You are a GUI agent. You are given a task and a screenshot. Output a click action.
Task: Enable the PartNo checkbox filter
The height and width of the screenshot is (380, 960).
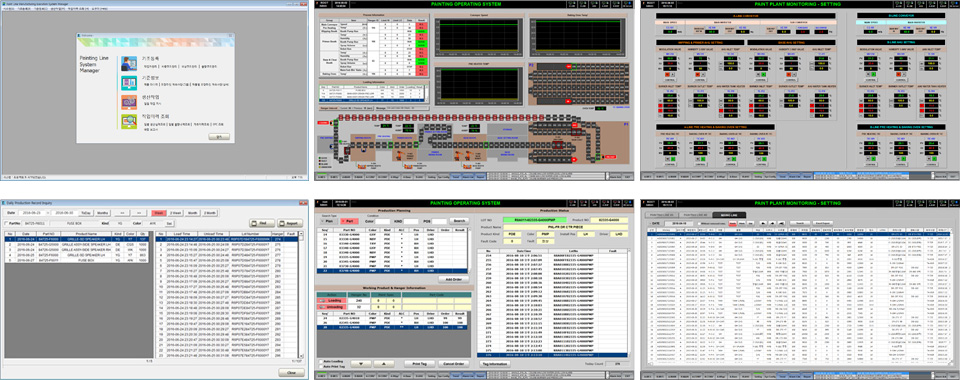[6, 223]
